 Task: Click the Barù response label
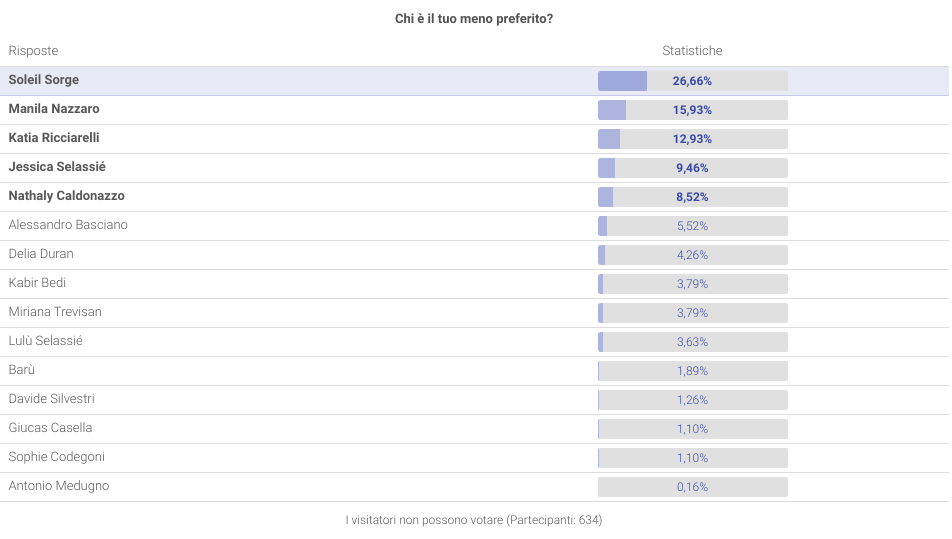(22, 370)
